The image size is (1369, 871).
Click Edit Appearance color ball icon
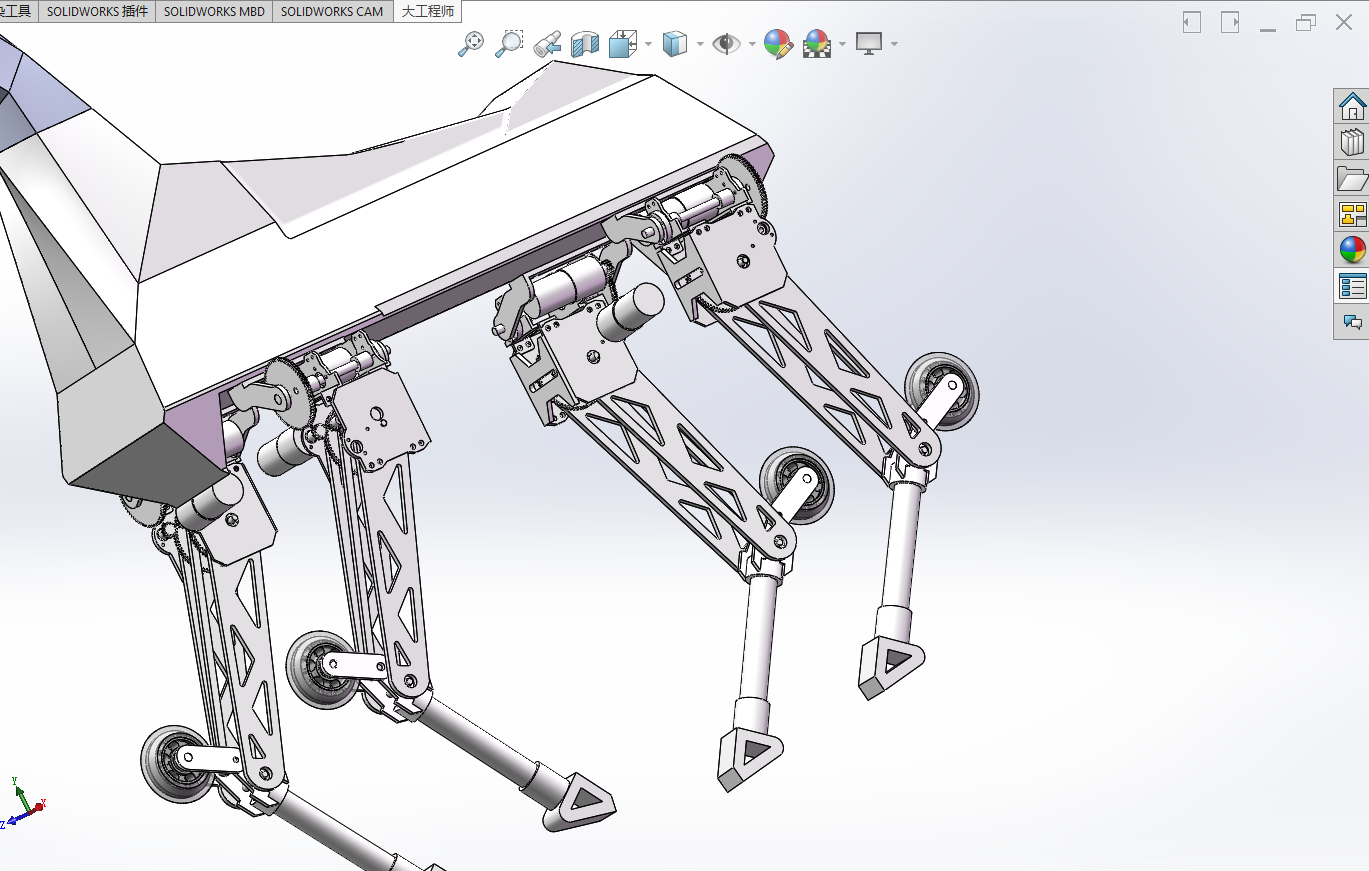coord(778,43)
